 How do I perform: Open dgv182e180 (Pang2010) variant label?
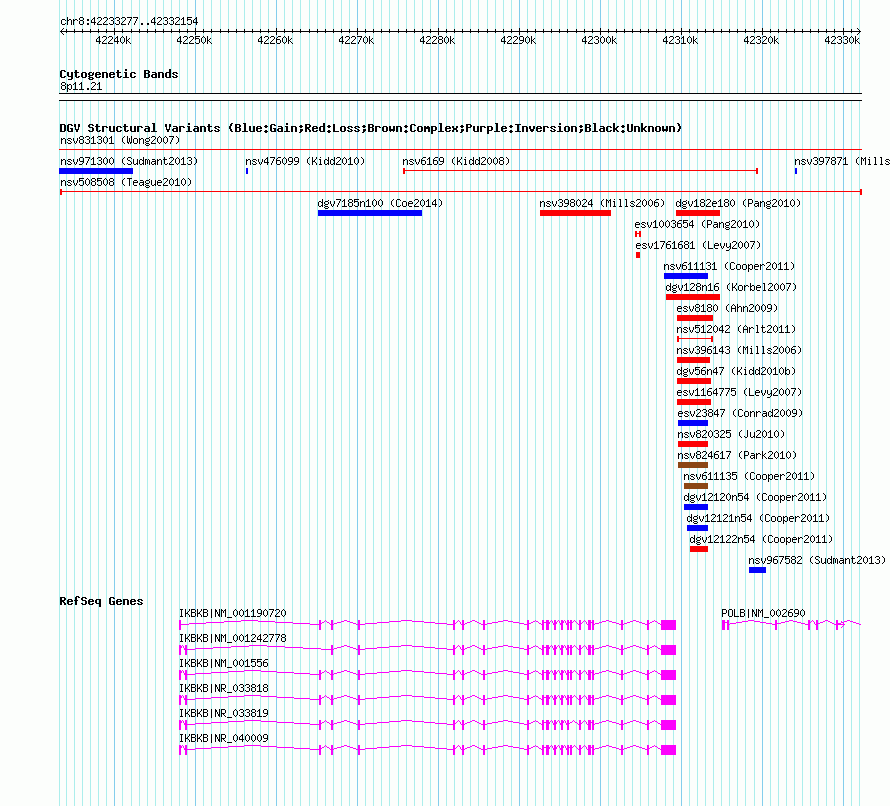click(738, 203)
